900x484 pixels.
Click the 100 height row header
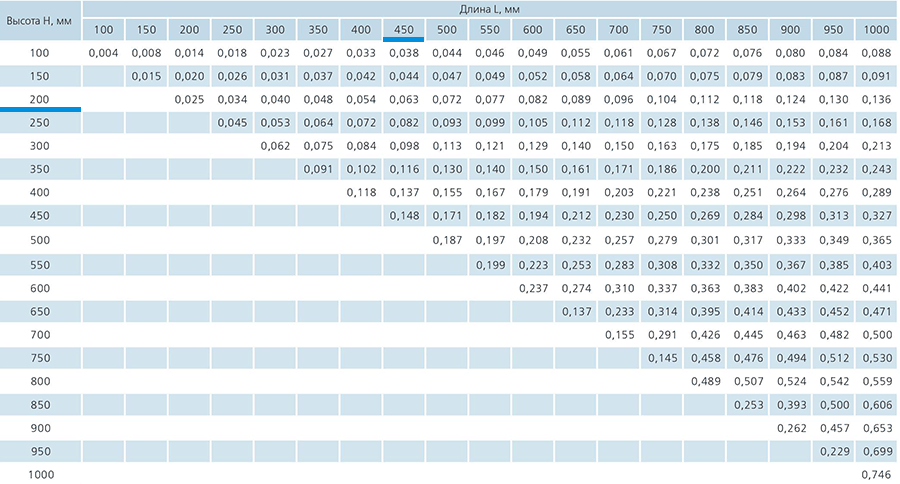40,53
